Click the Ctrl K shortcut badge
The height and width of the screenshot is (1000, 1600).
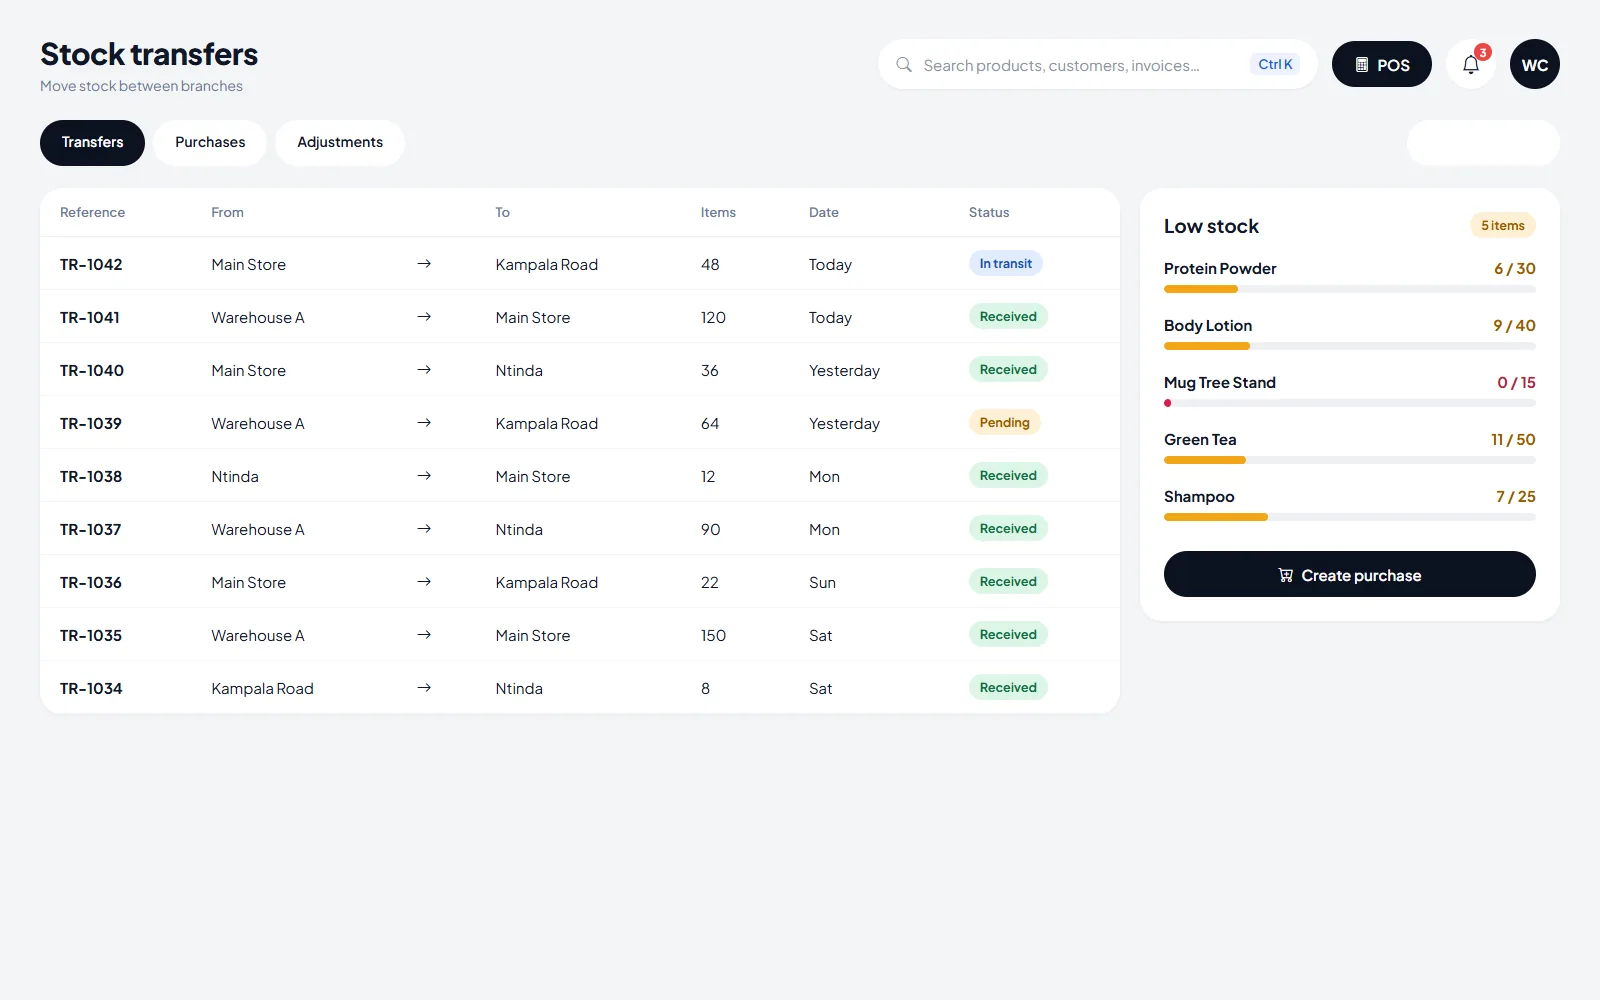tap(1275, 64)
